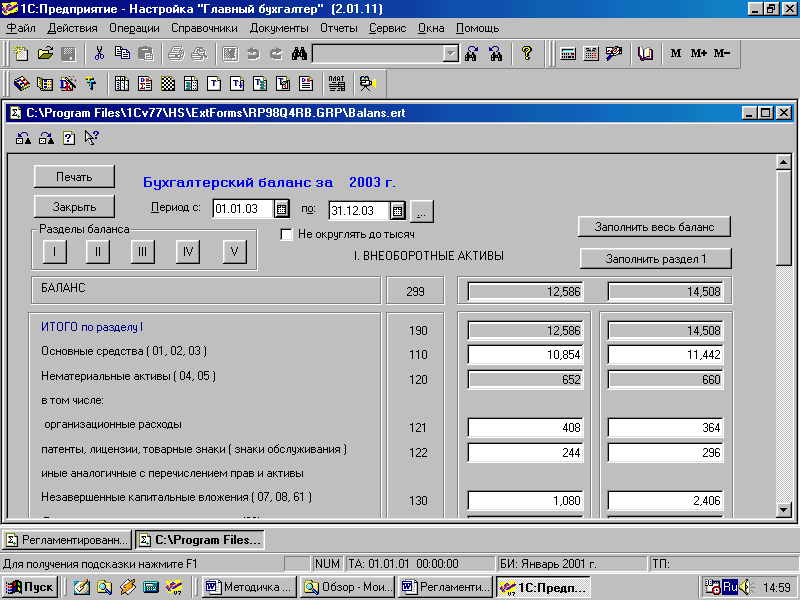The height and width of the screenshot is (600, 800).
Task: Click the Open folder icon in toolbar
Action: click(x=45, y=54)
